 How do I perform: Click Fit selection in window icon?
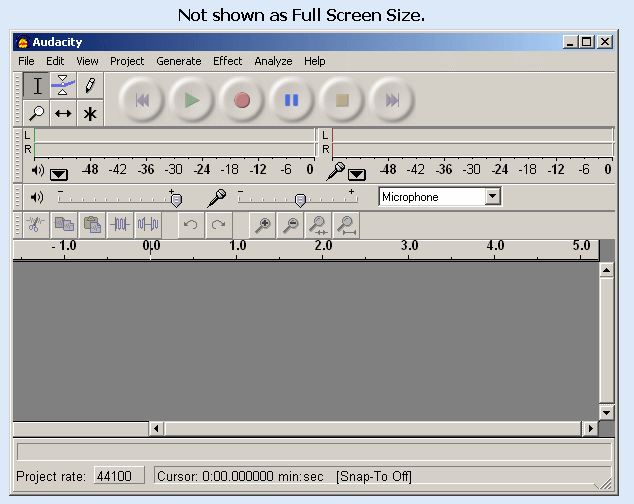point(319,224)
